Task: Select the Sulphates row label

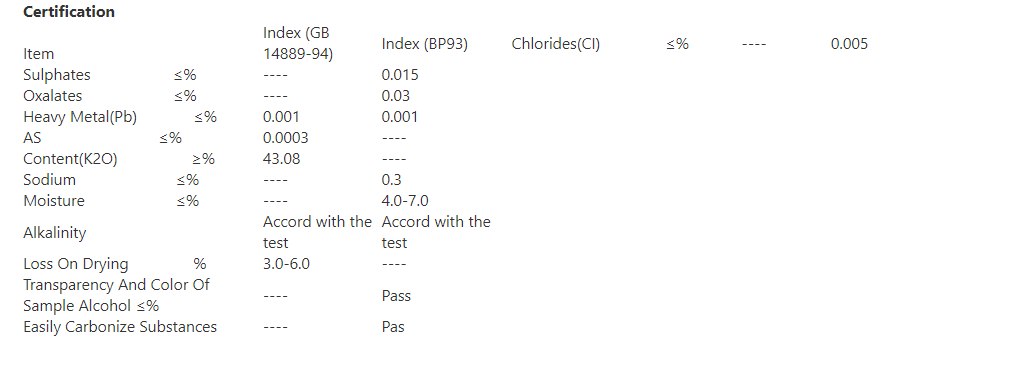Action: click(57, 75)
